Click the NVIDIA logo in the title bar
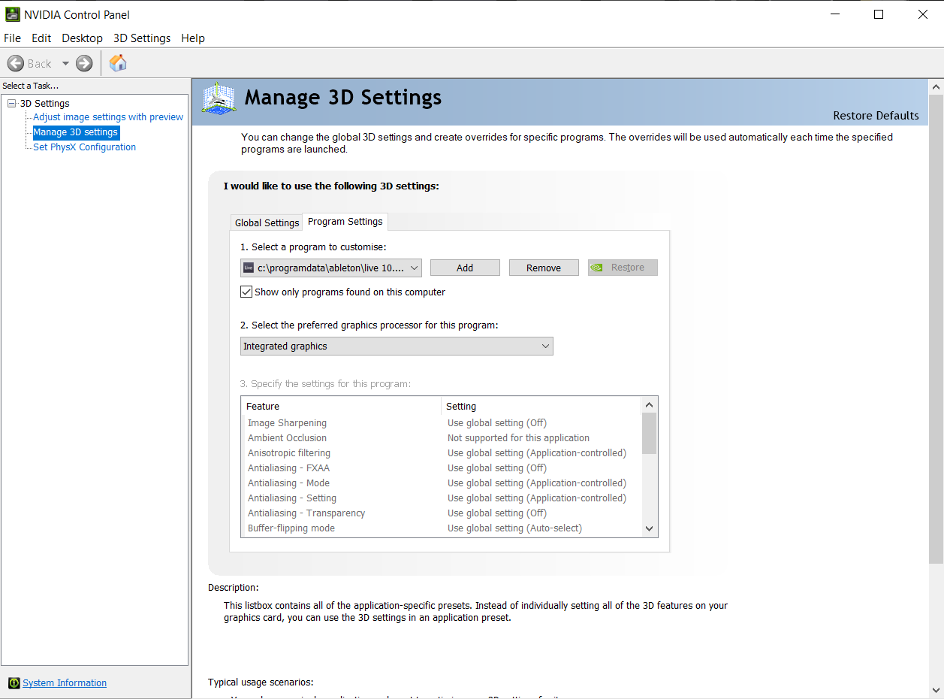945x700 pixels. coord(13,14)
